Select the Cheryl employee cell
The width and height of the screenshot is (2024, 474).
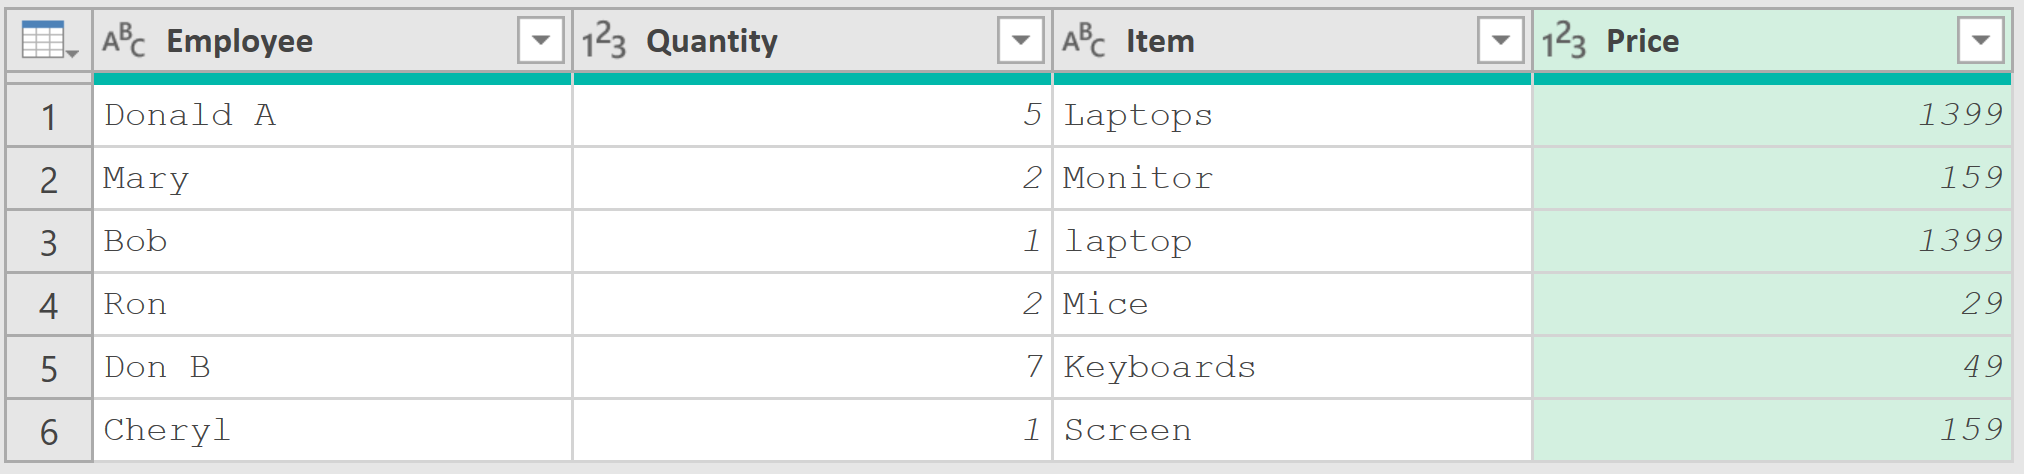point(332,431)
